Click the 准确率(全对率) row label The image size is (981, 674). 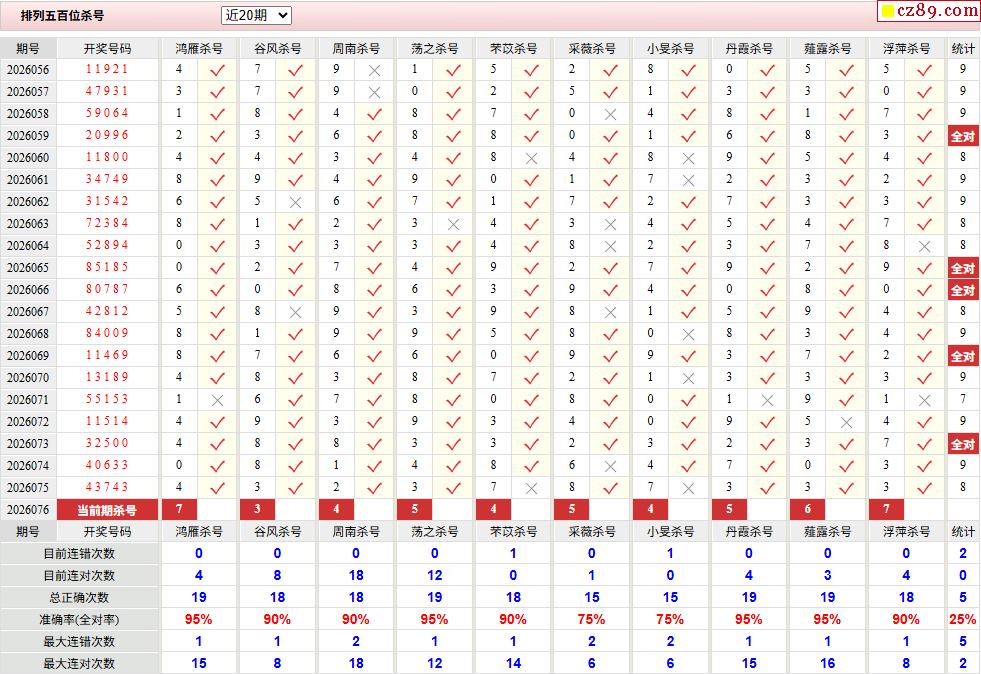pos(79,620)
